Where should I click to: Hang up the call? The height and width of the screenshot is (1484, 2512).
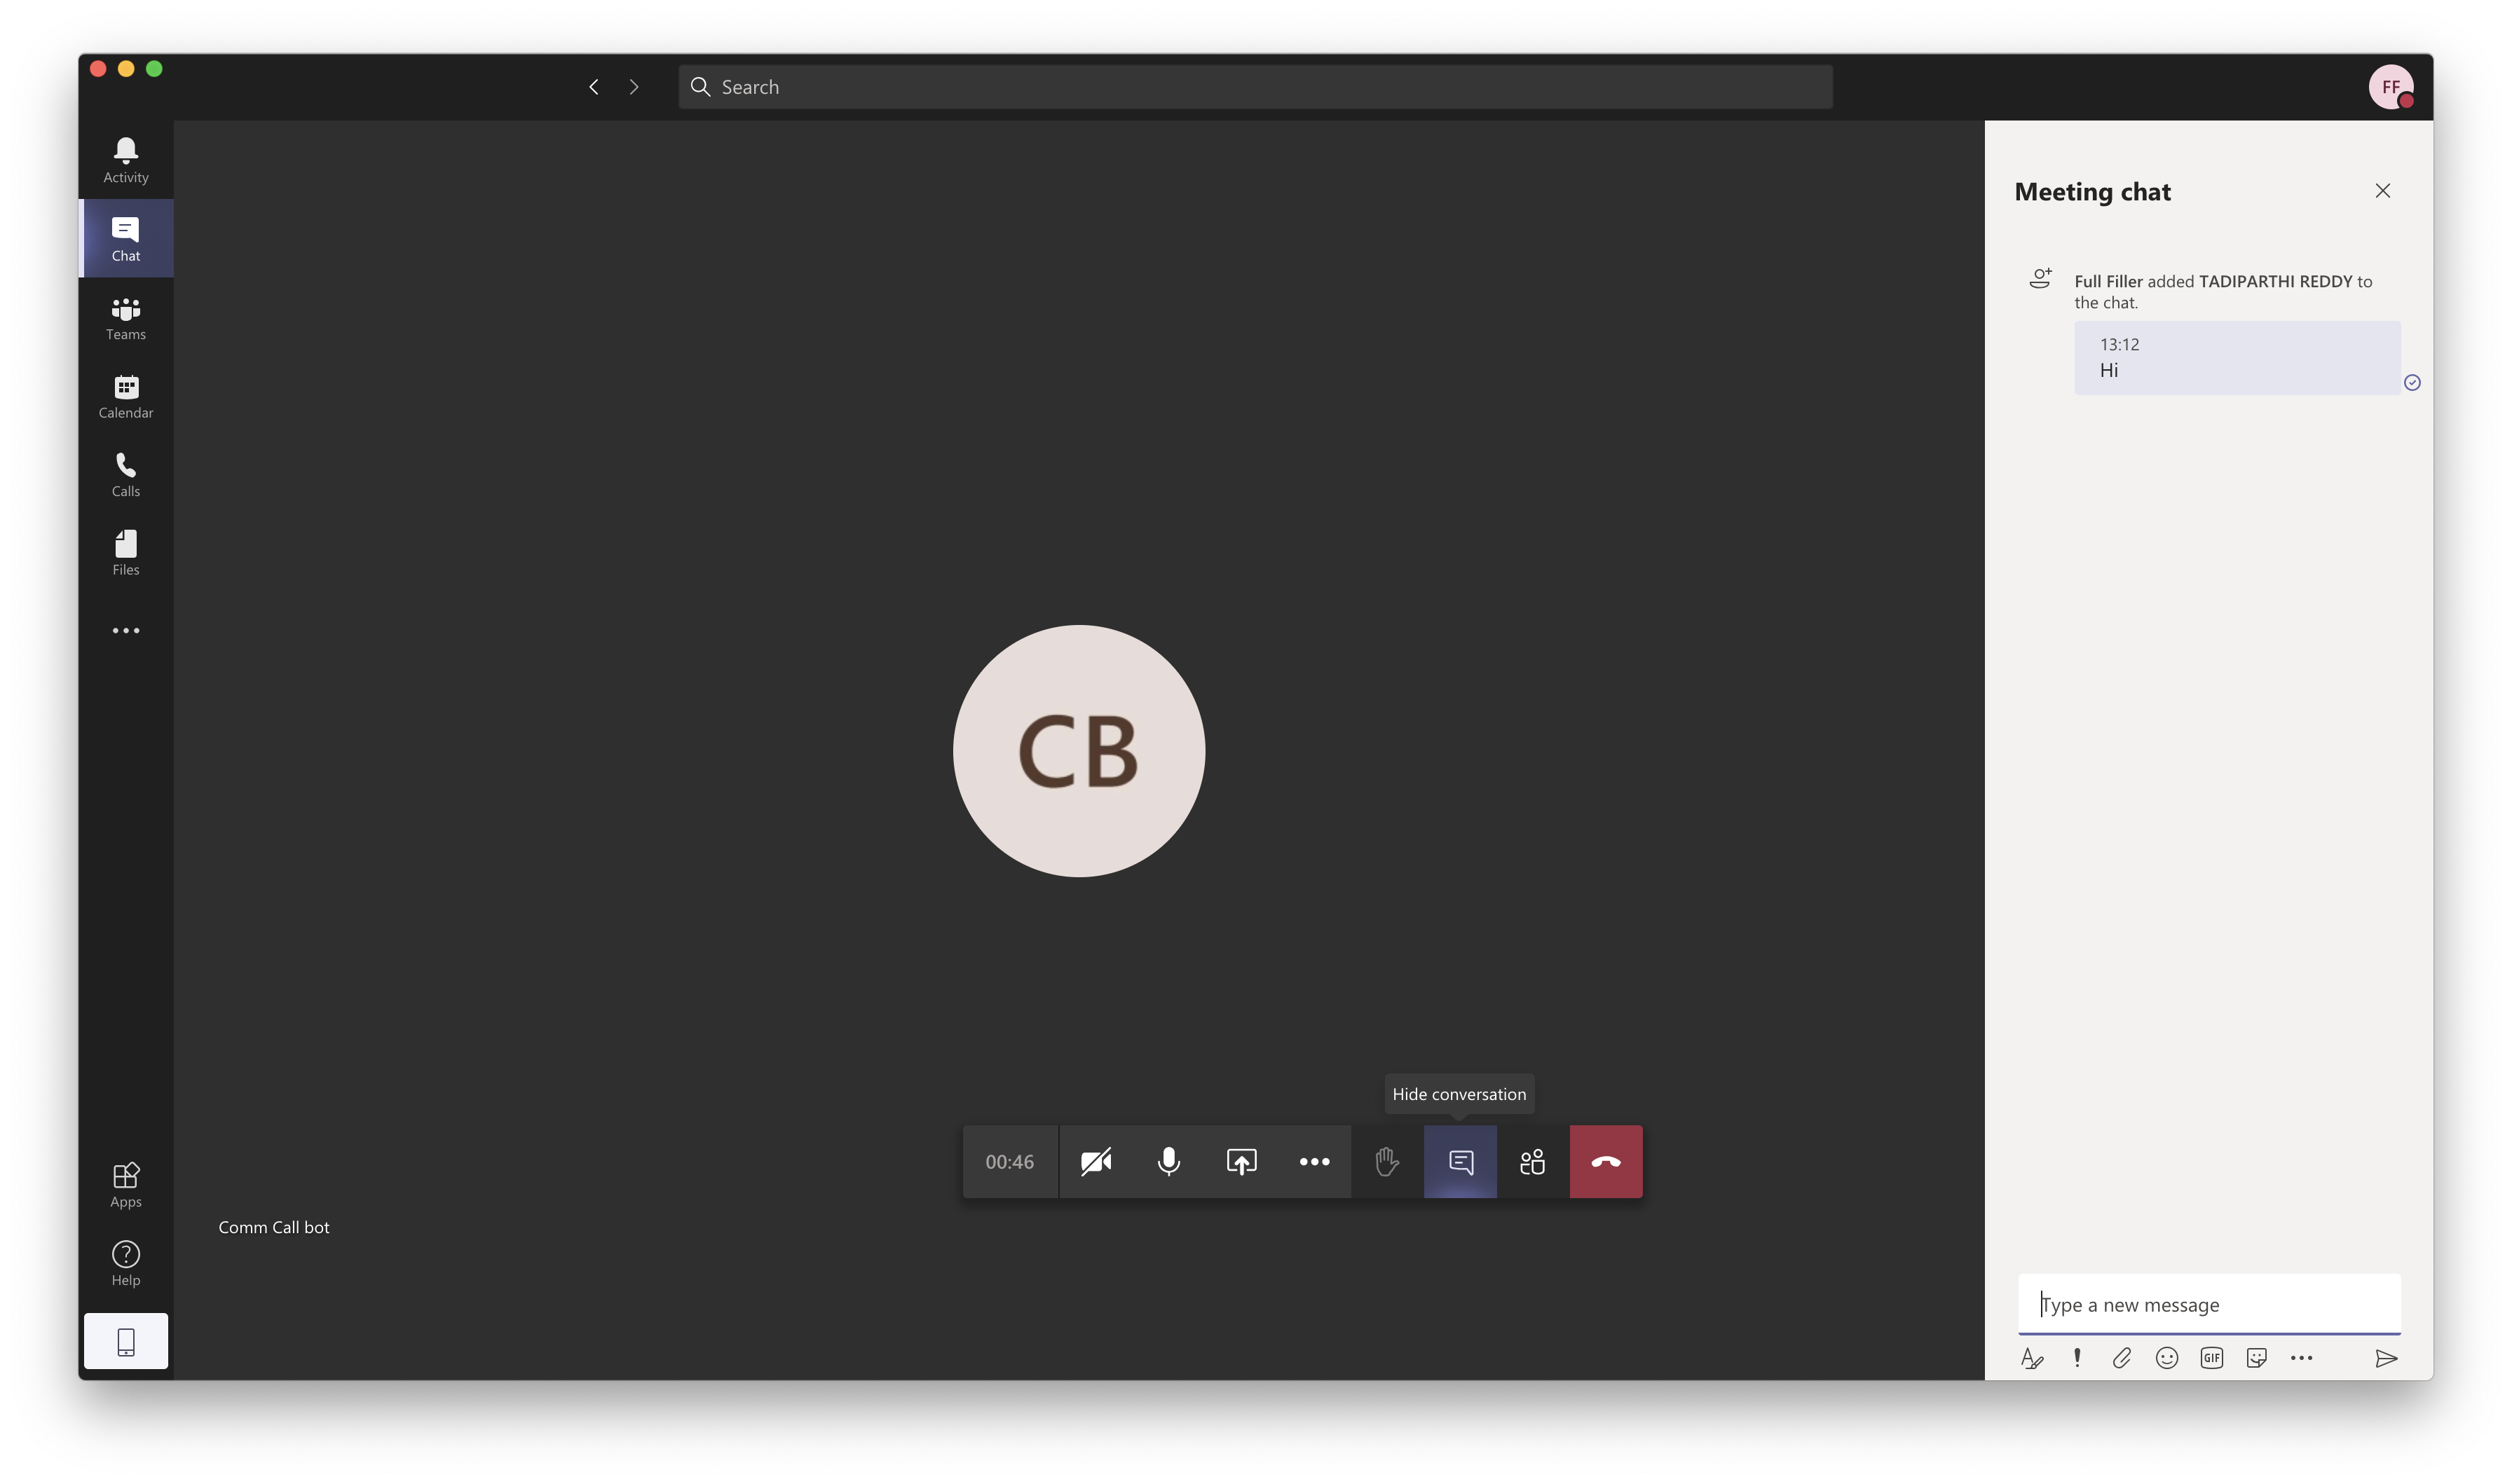point(1606,1162)
